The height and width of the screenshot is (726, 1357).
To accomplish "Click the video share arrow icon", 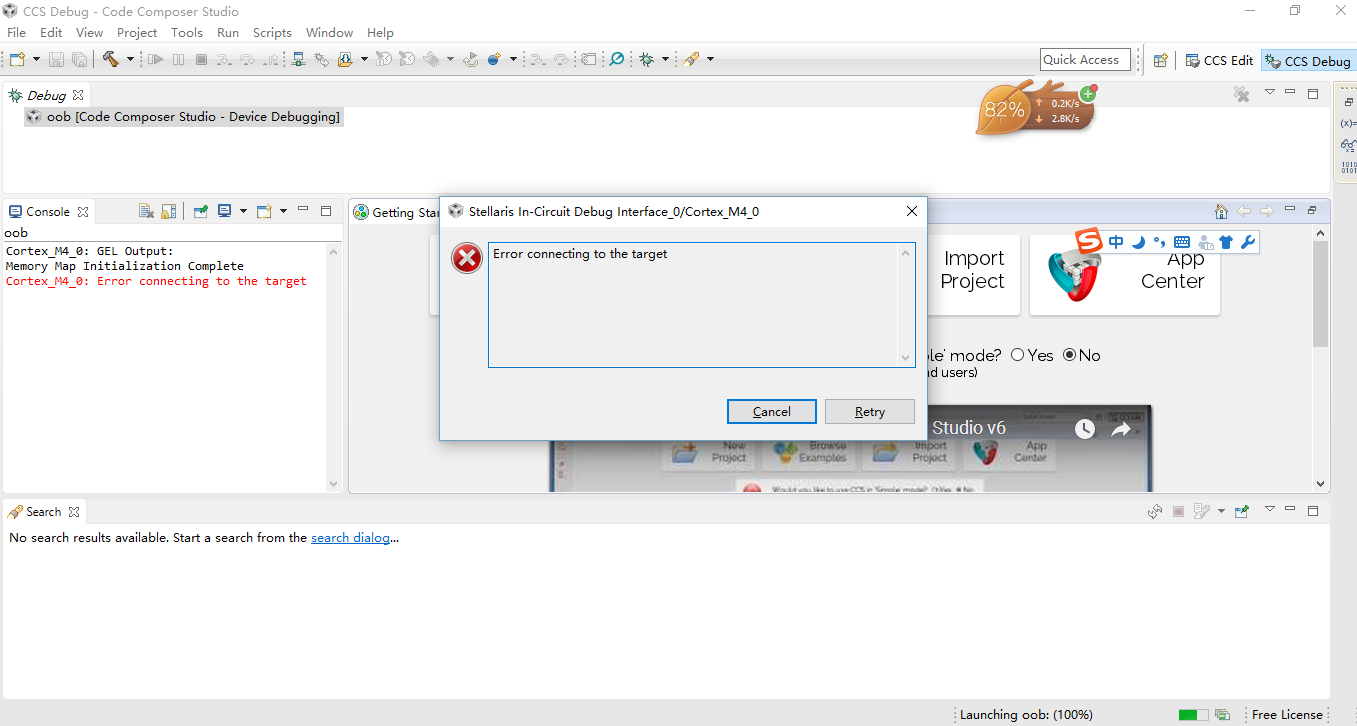I will [x=1121, y=429].
